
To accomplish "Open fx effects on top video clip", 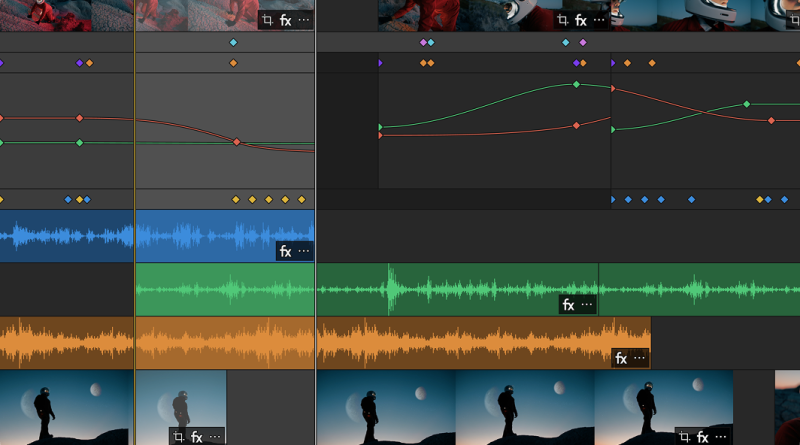I will [285, 20].
